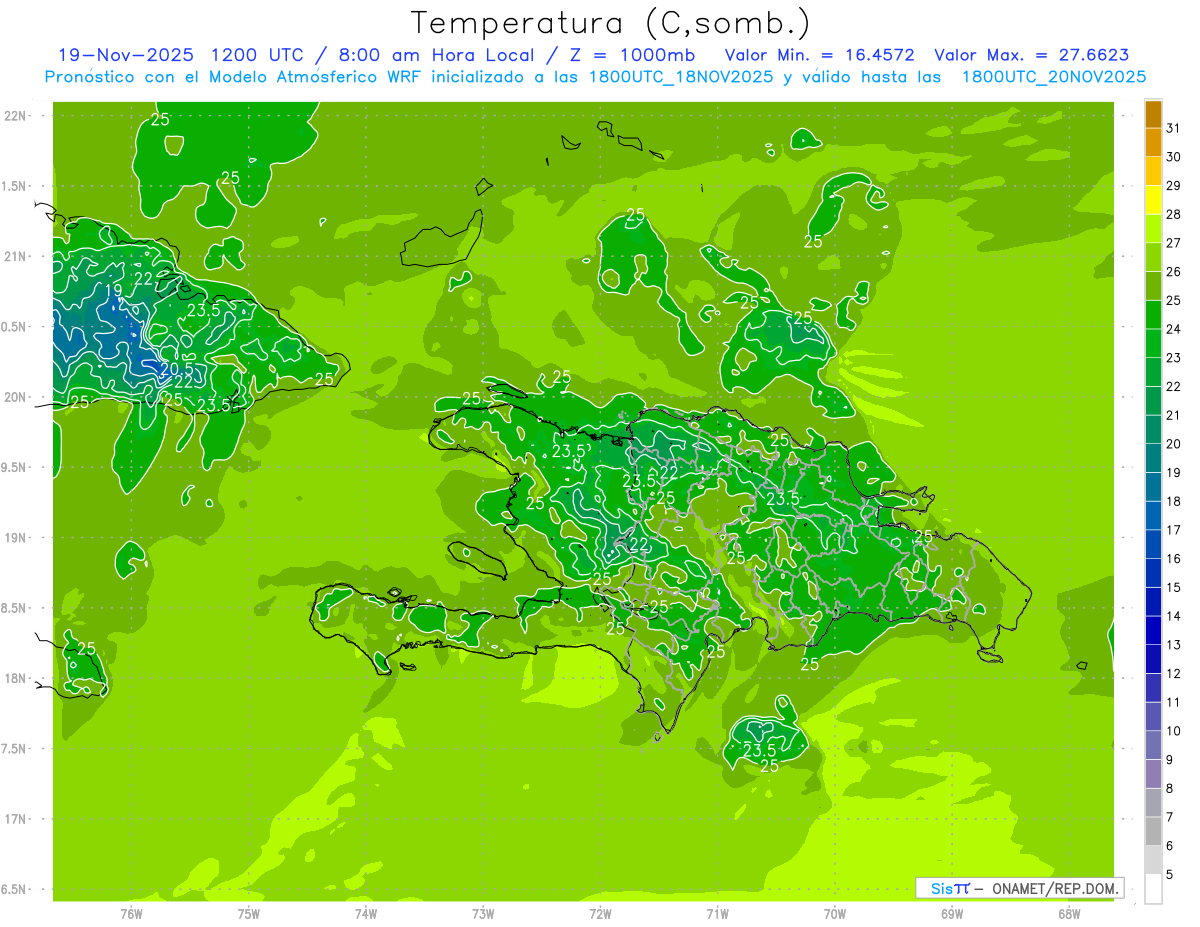Click the '6.5N' latitude label
The width and height of the screenshot is (1200, 927).
tap(14, 890)
